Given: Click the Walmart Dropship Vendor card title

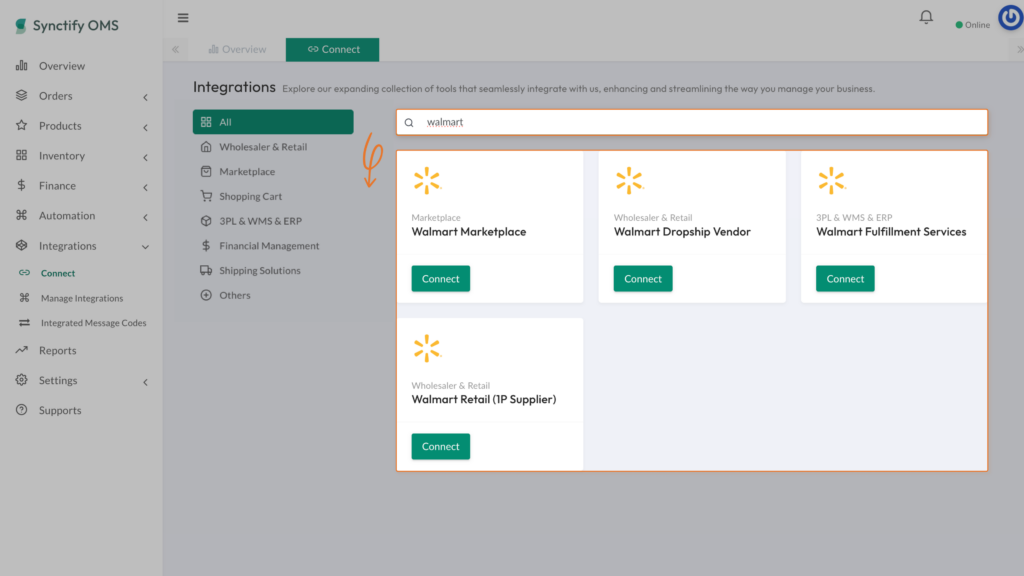Looking at the screenshot, I should pyautogui.click(x=682, y=232).
